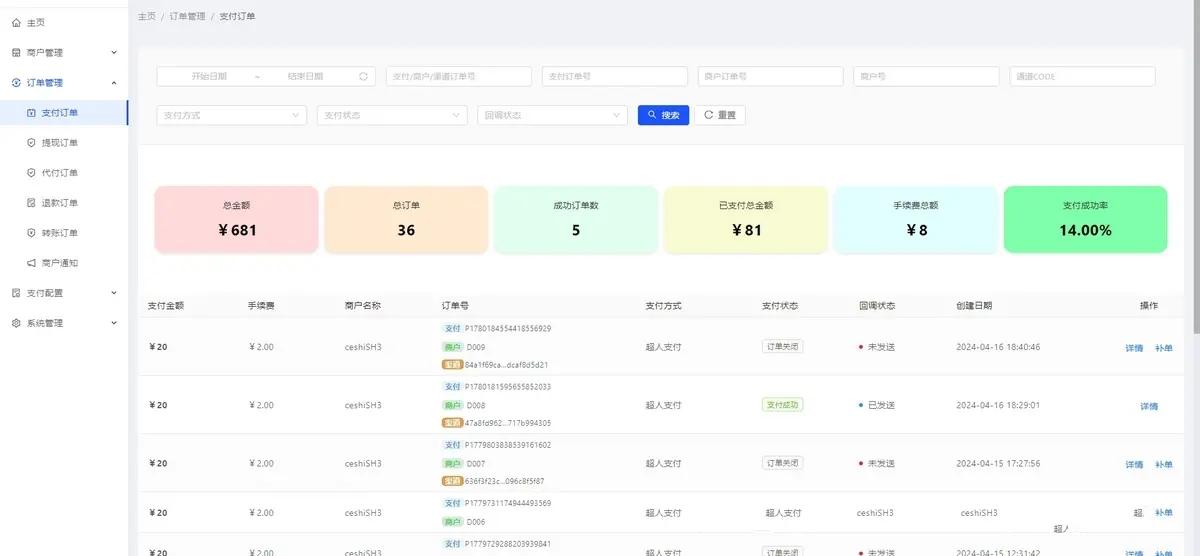Click the pink 总金额 ¥681 card
The width and height of the screenshot is (1200, 556).
[x=236, y=219]
